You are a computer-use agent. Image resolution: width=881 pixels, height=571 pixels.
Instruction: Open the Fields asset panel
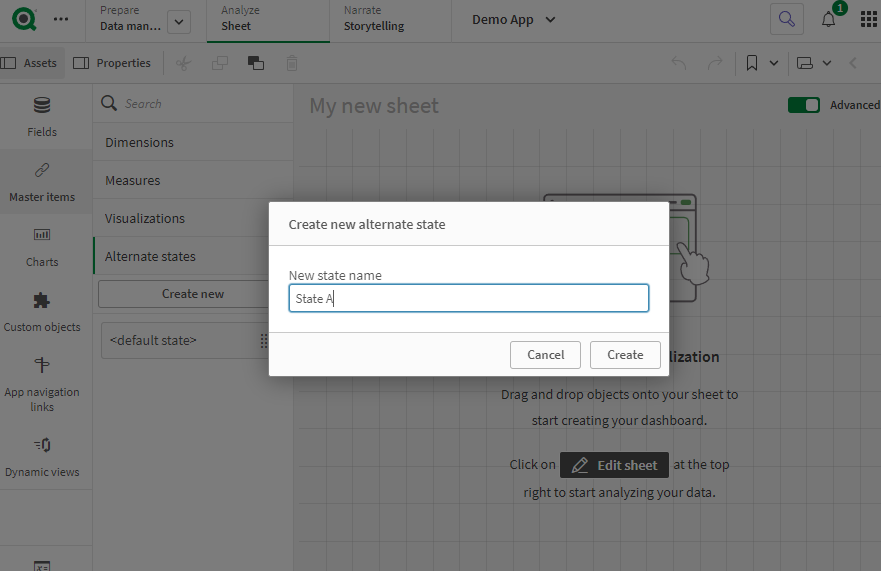coord(42,117)
